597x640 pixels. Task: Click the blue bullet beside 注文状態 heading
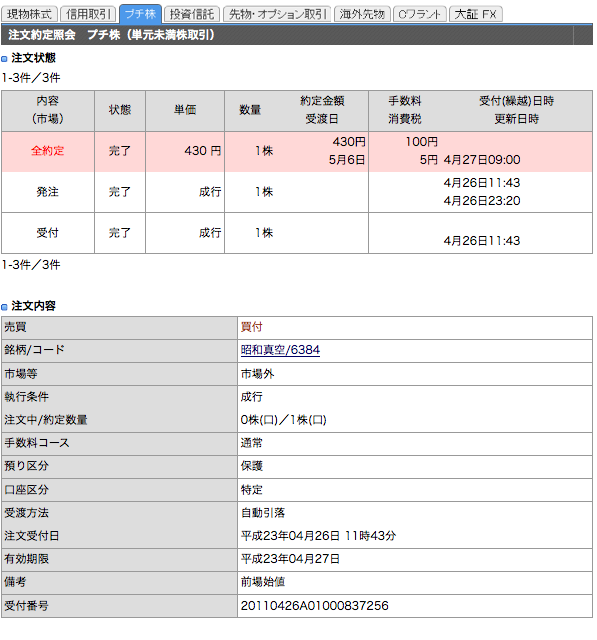point(4,59)
